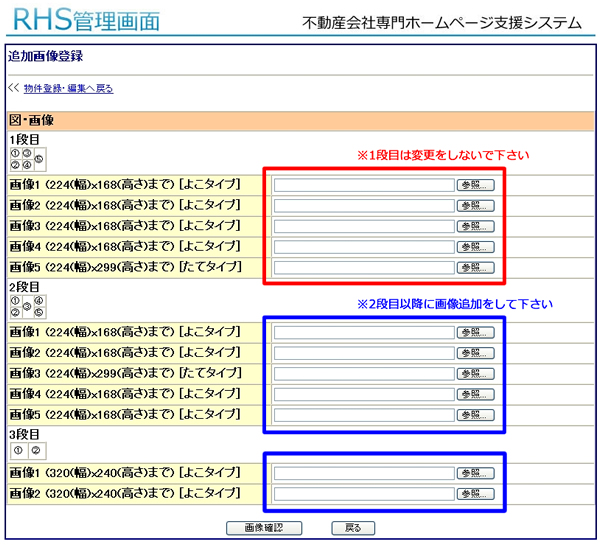The width and height of the screenshot is (600, 545).
Task: Click 参照 button for 3段目 画像1
Action: point(476,473)
